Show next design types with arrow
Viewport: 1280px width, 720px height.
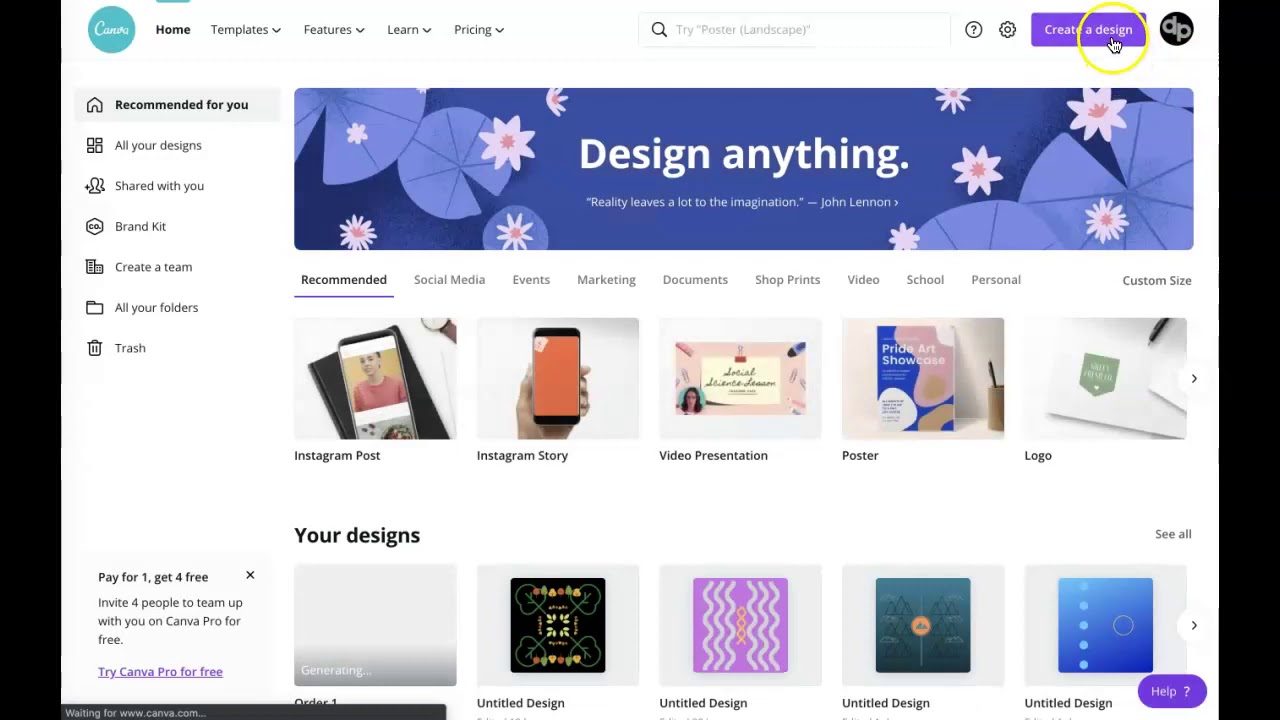[1193, 379]
